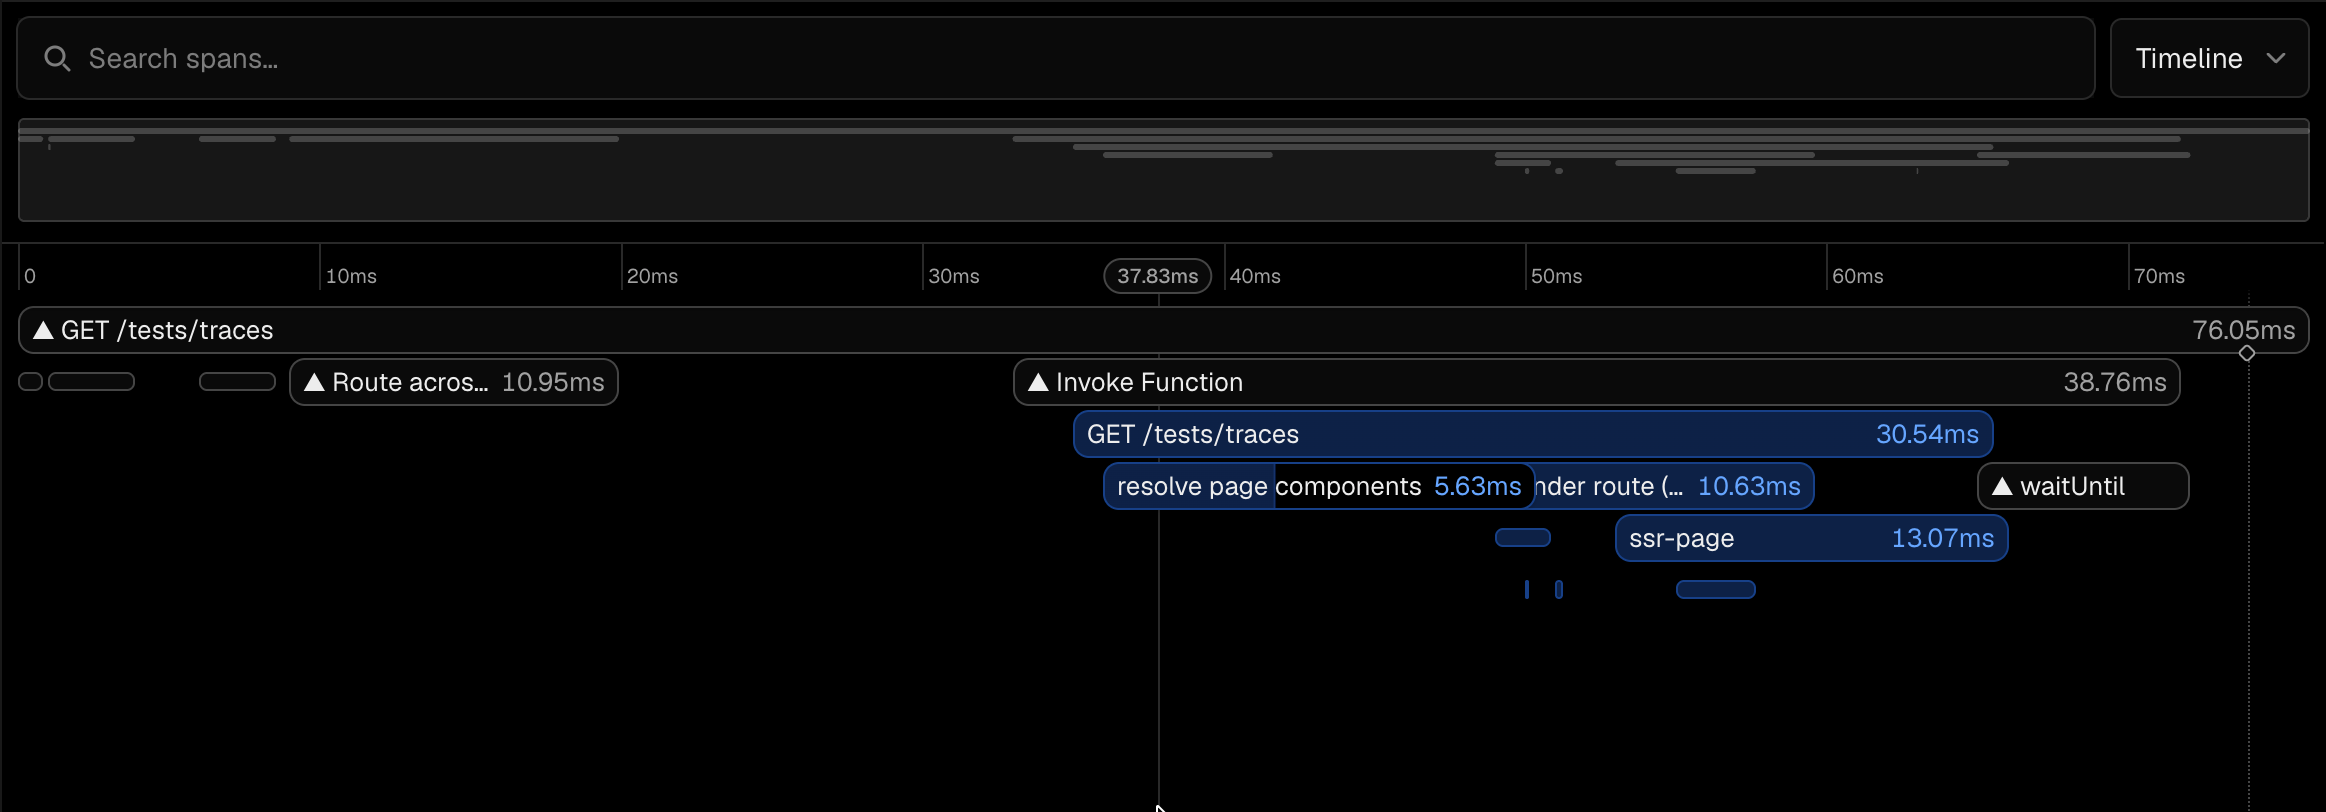
Task: Click the minimap trace overview panel
Action: click(1164, 170)
